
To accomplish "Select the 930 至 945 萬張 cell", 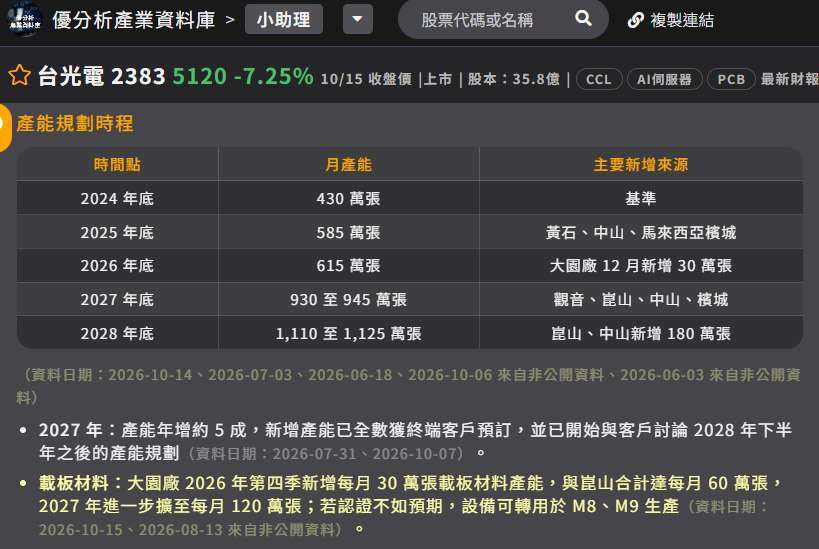I will pyautogui.click(x=348, y=300).
